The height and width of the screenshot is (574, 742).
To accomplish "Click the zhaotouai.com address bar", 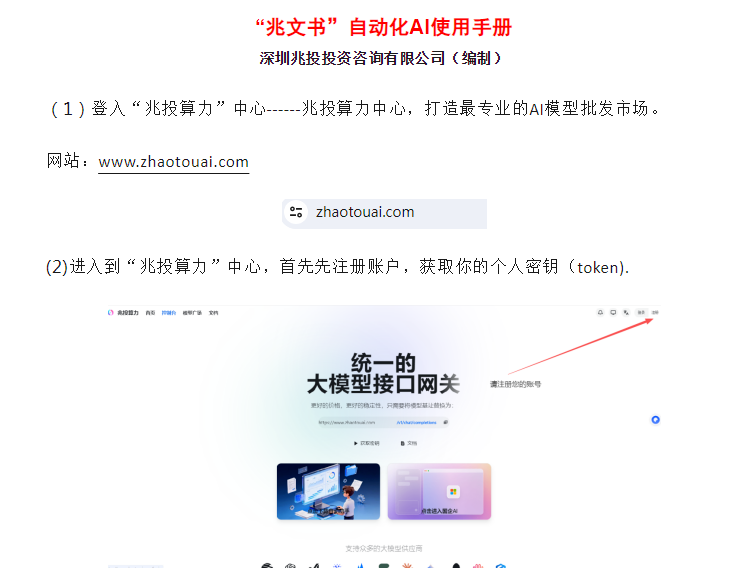I will click(x=384, y=213).
